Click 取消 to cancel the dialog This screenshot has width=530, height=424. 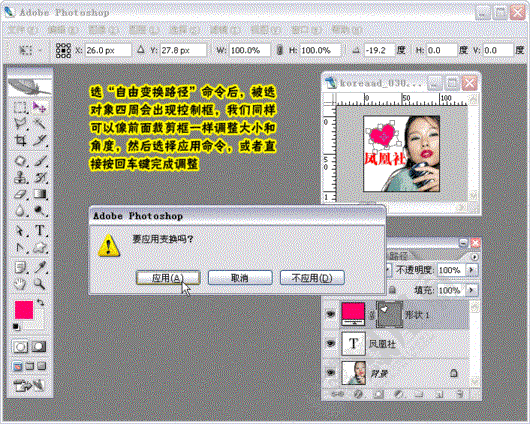(240, 278)
